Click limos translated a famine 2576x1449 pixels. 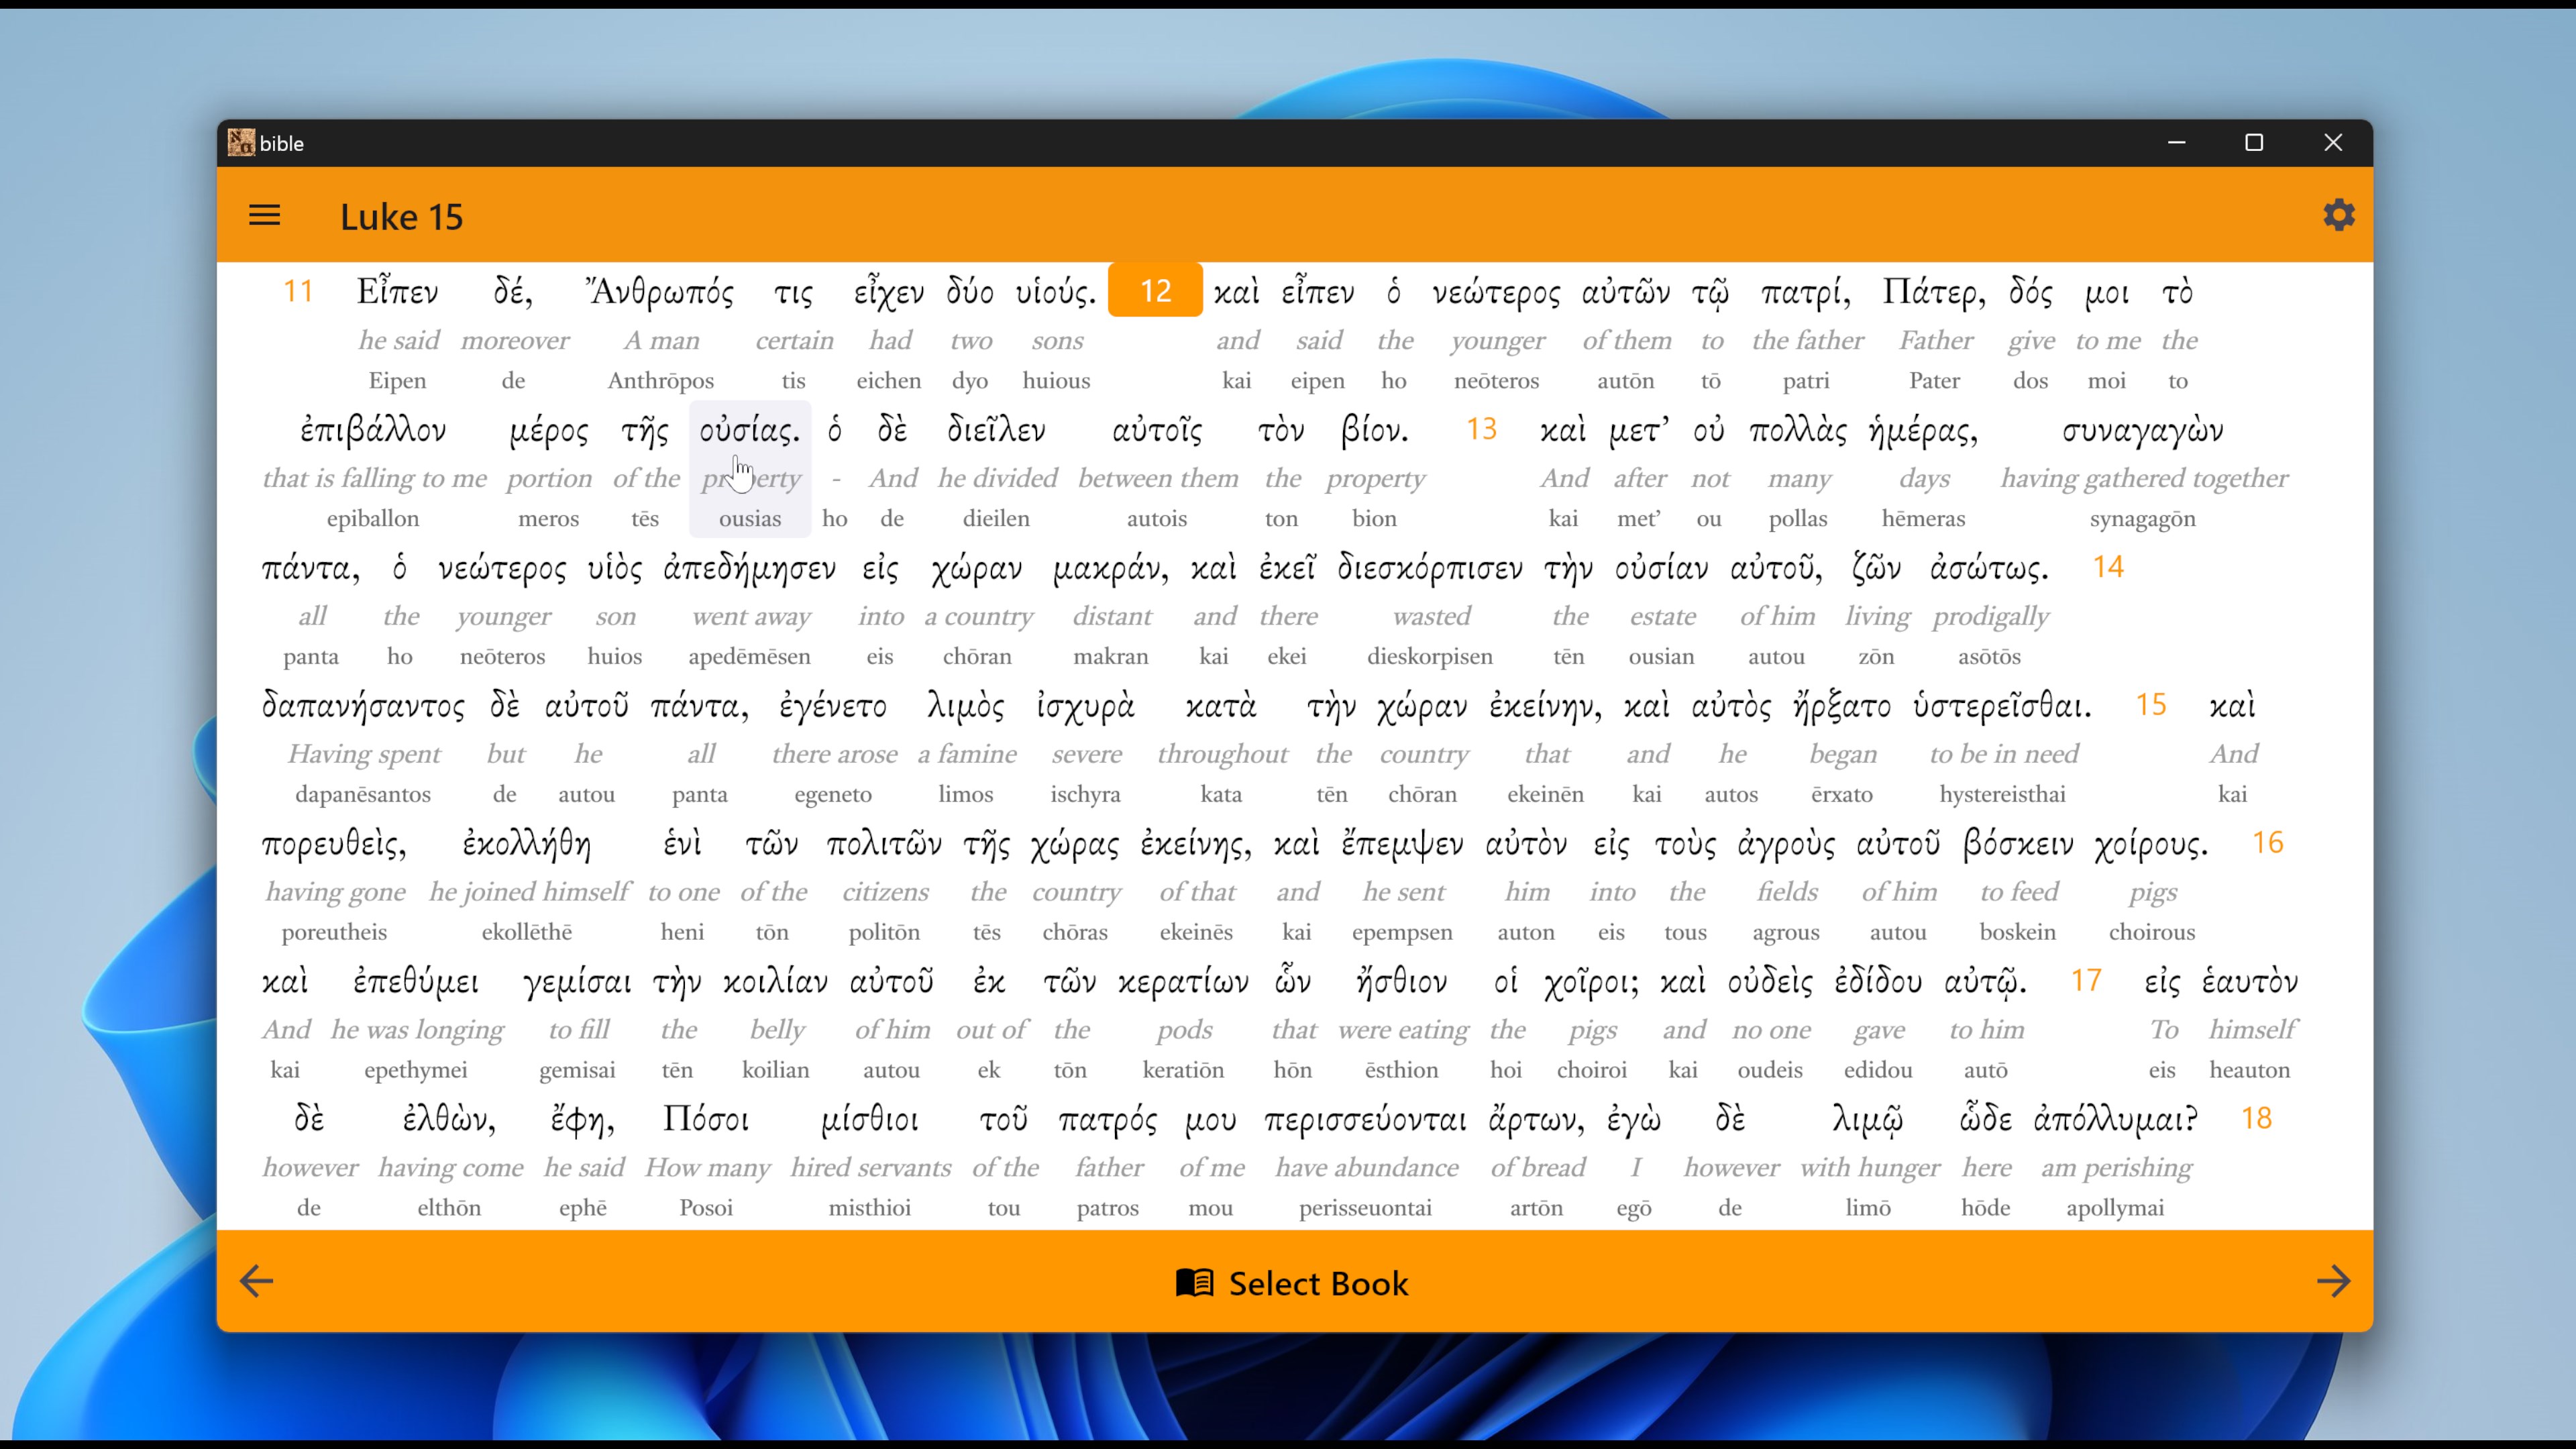point(966,706)
